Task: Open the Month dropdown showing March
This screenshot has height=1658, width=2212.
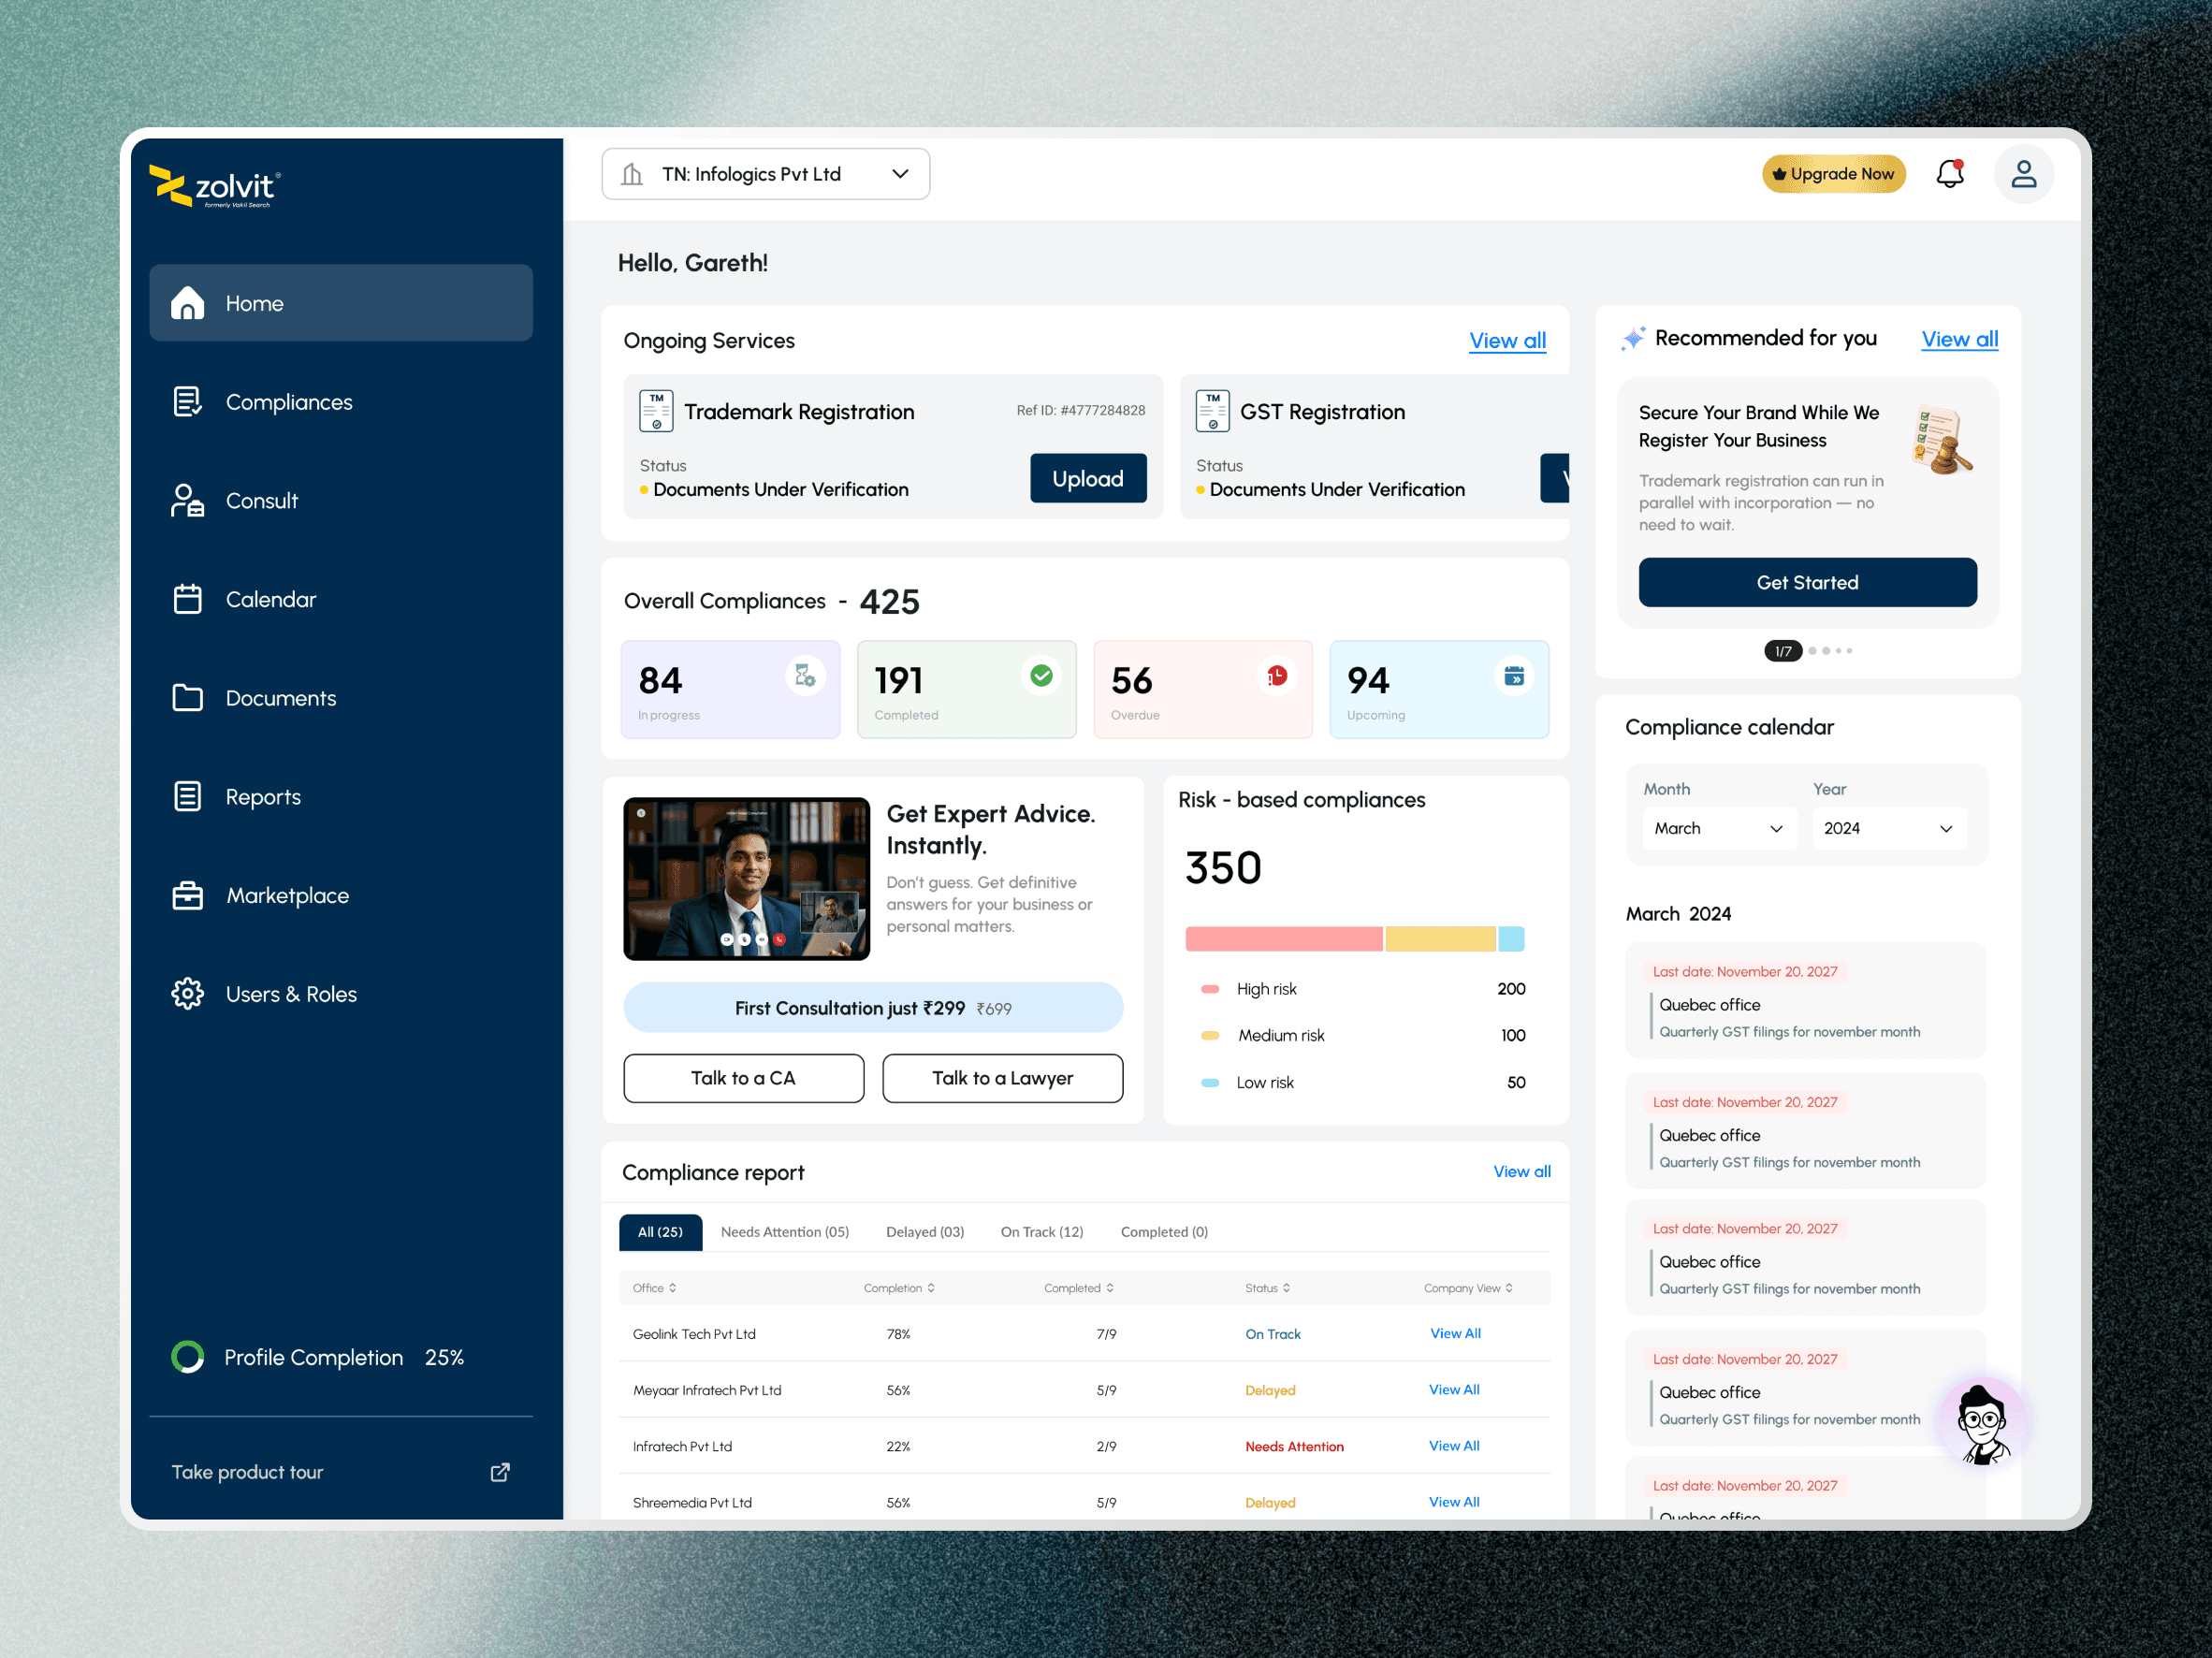Action: 1719,828
